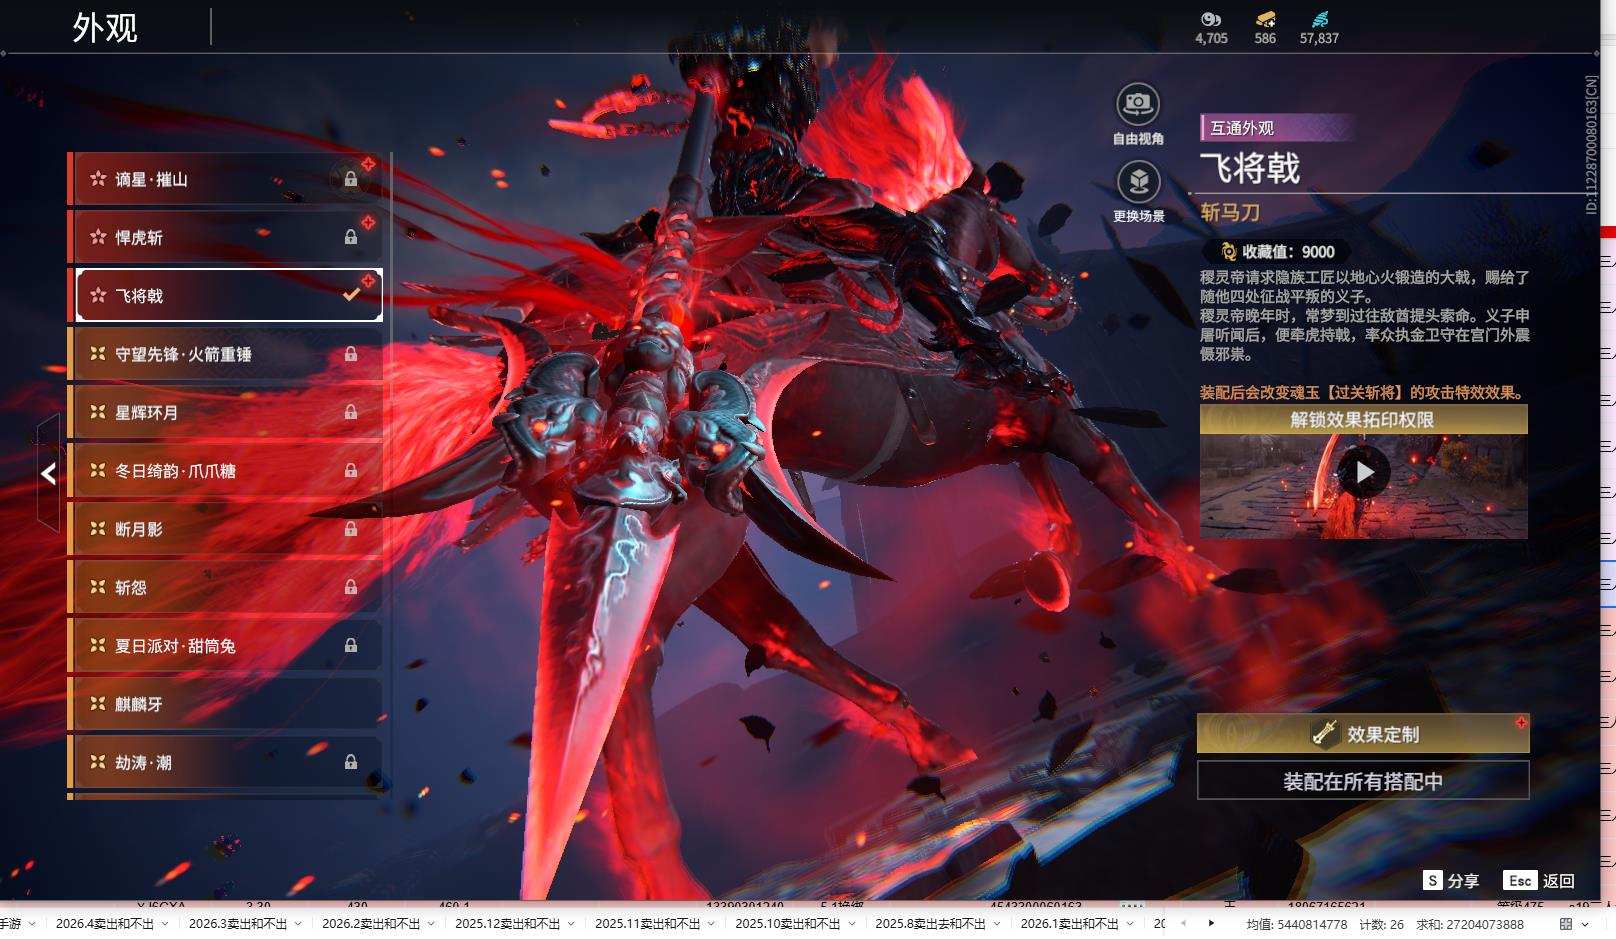Click the 自由视角 free camera icon

1137,104
